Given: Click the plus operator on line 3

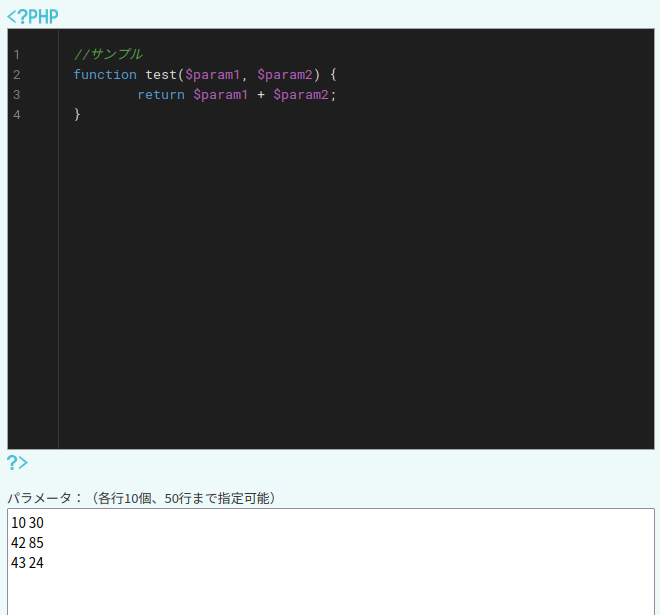Looking at the screenshot, I should (261, 95).
